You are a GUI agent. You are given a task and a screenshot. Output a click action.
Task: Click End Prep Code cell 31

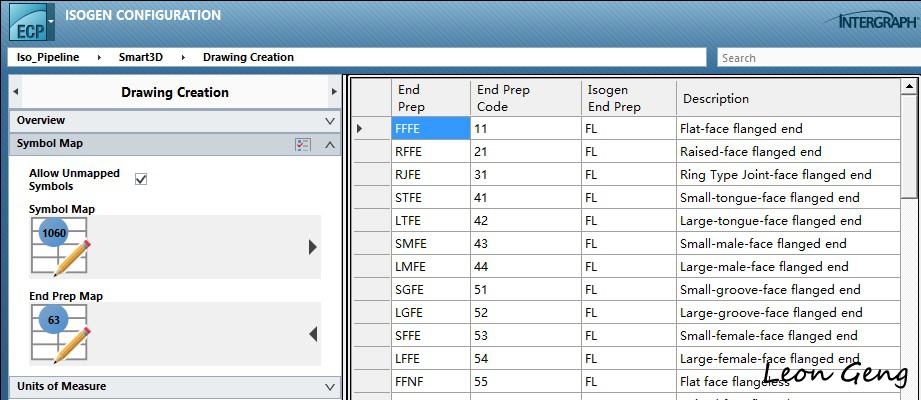[526, 174]
